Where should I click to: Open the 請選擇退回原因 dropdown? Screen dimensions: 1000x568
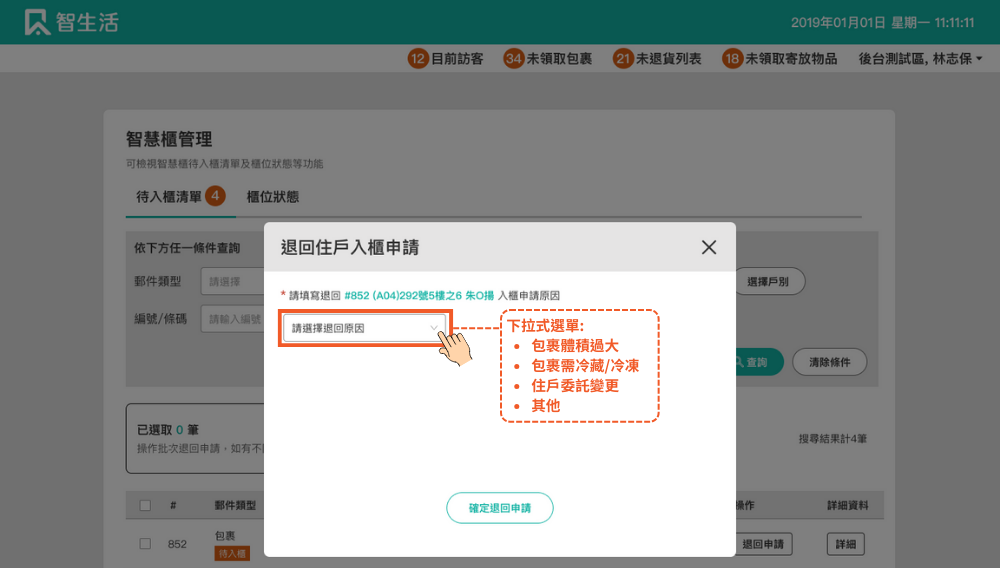364,328
